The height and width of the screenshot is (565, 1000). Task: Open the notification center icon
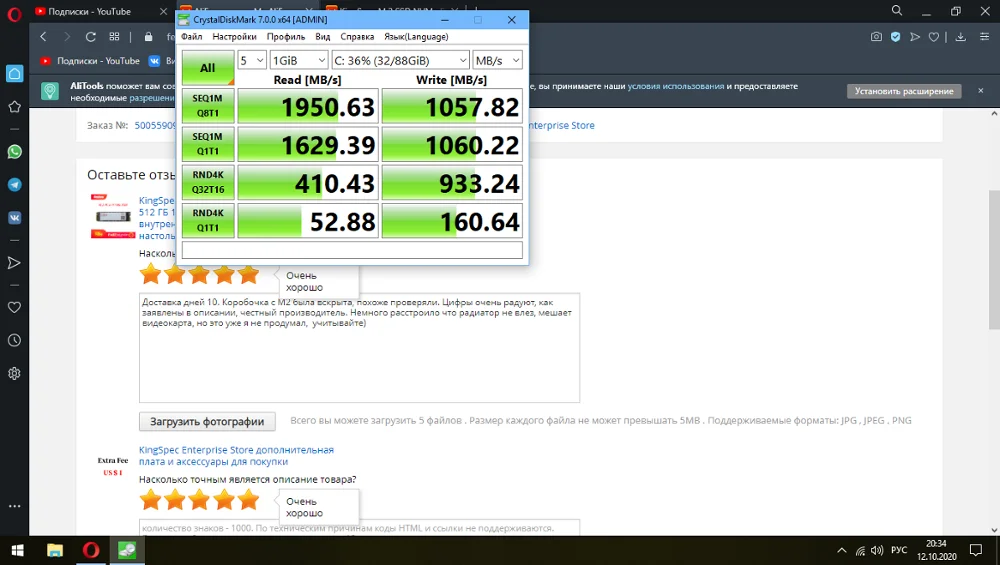(x=976, y=550)
